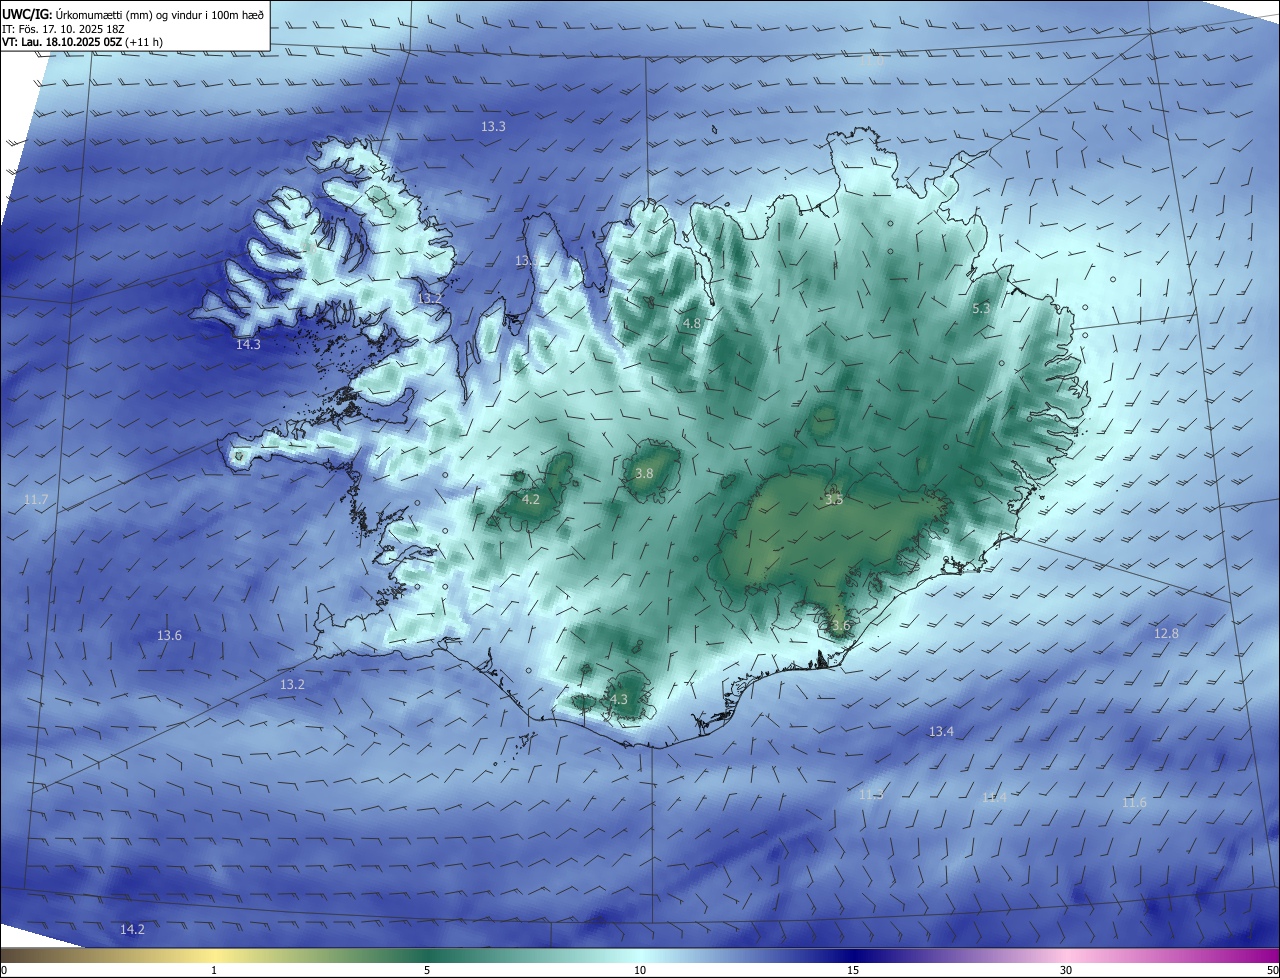
Task: Click the 12.8 value label
Action: click(x=1166, y=634)
